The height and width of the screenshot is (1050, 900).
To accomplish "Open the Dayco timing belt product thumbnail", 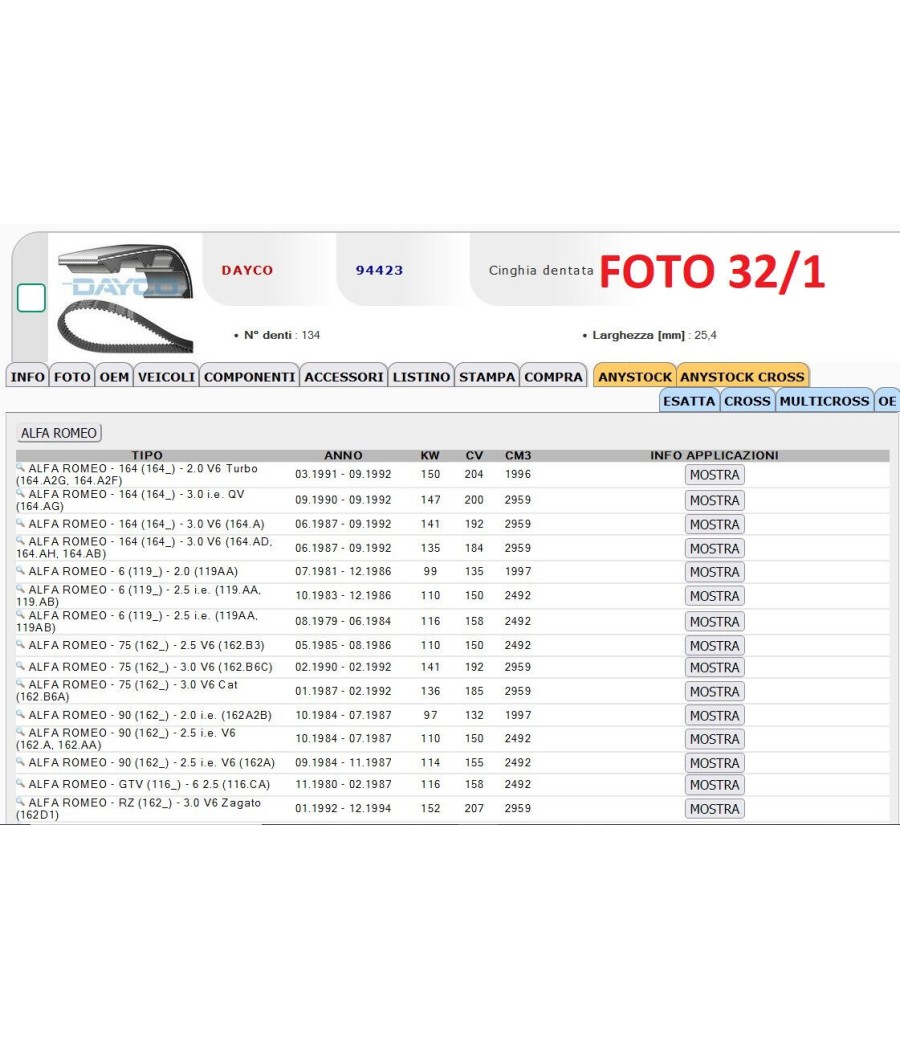I will click(x=125, y=299).
